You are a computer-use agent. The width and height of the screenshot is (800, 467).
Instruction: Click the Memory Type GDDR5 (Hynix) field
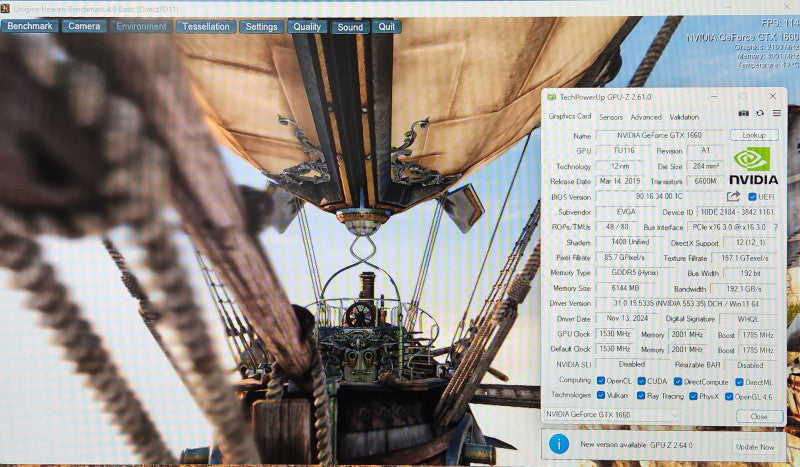pos(634,273)
